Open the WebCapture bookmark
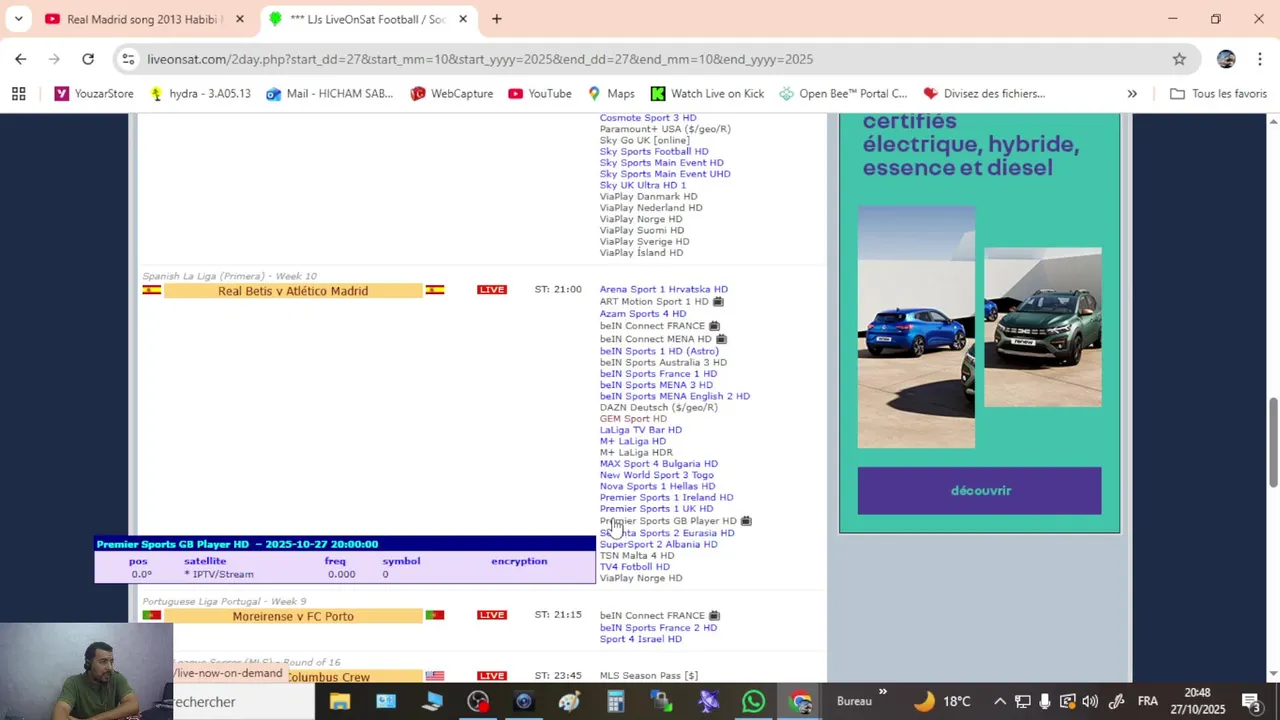This screenshot has width=1280, height=720. 451,93
